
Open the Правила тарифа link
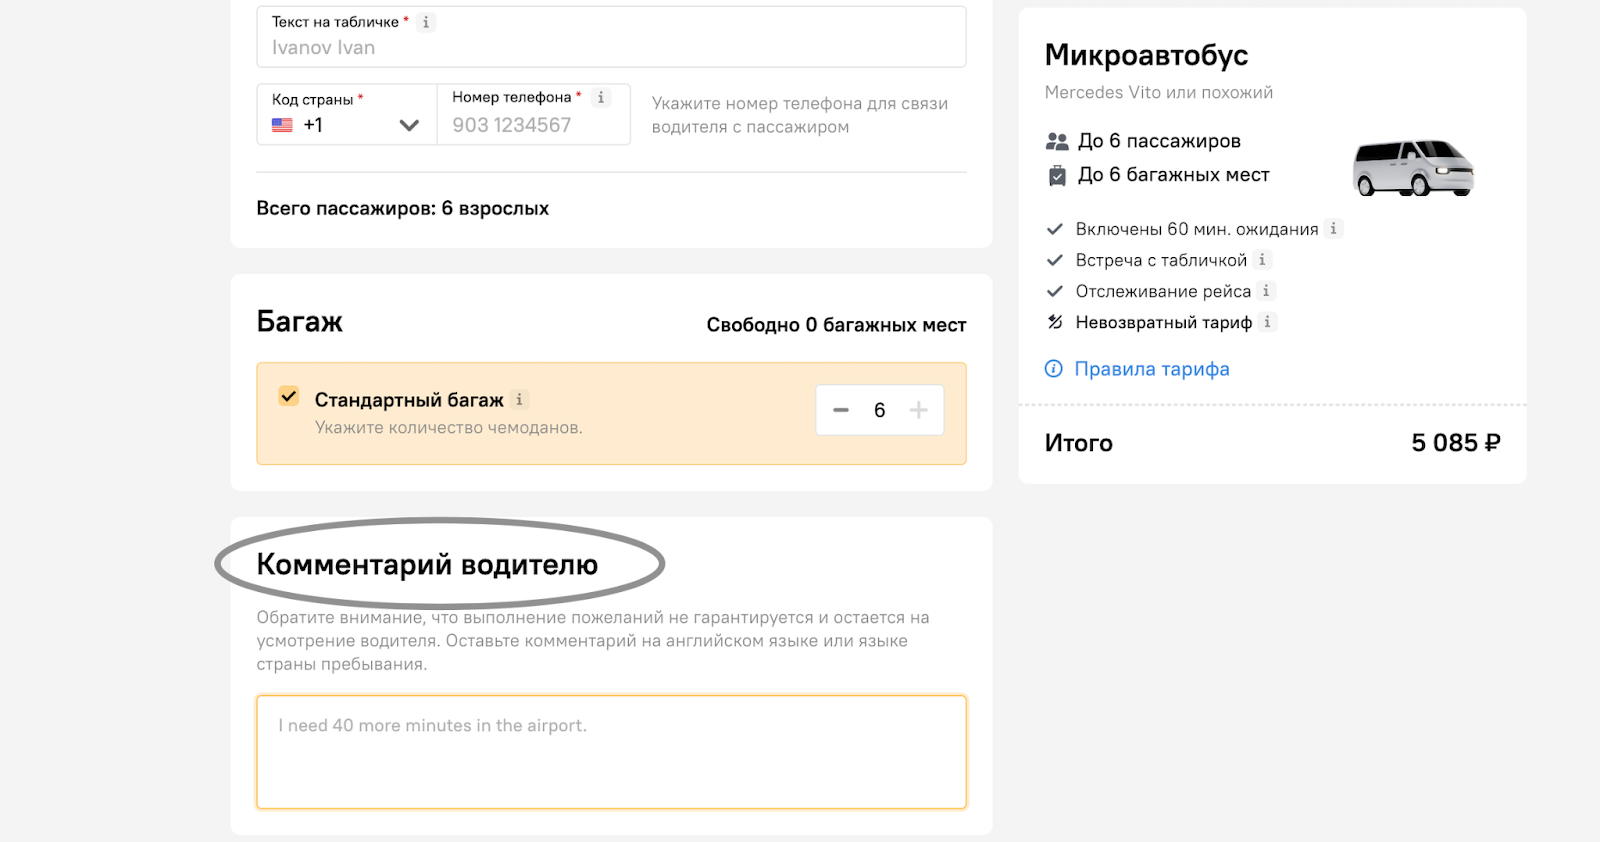[1152, 368]
